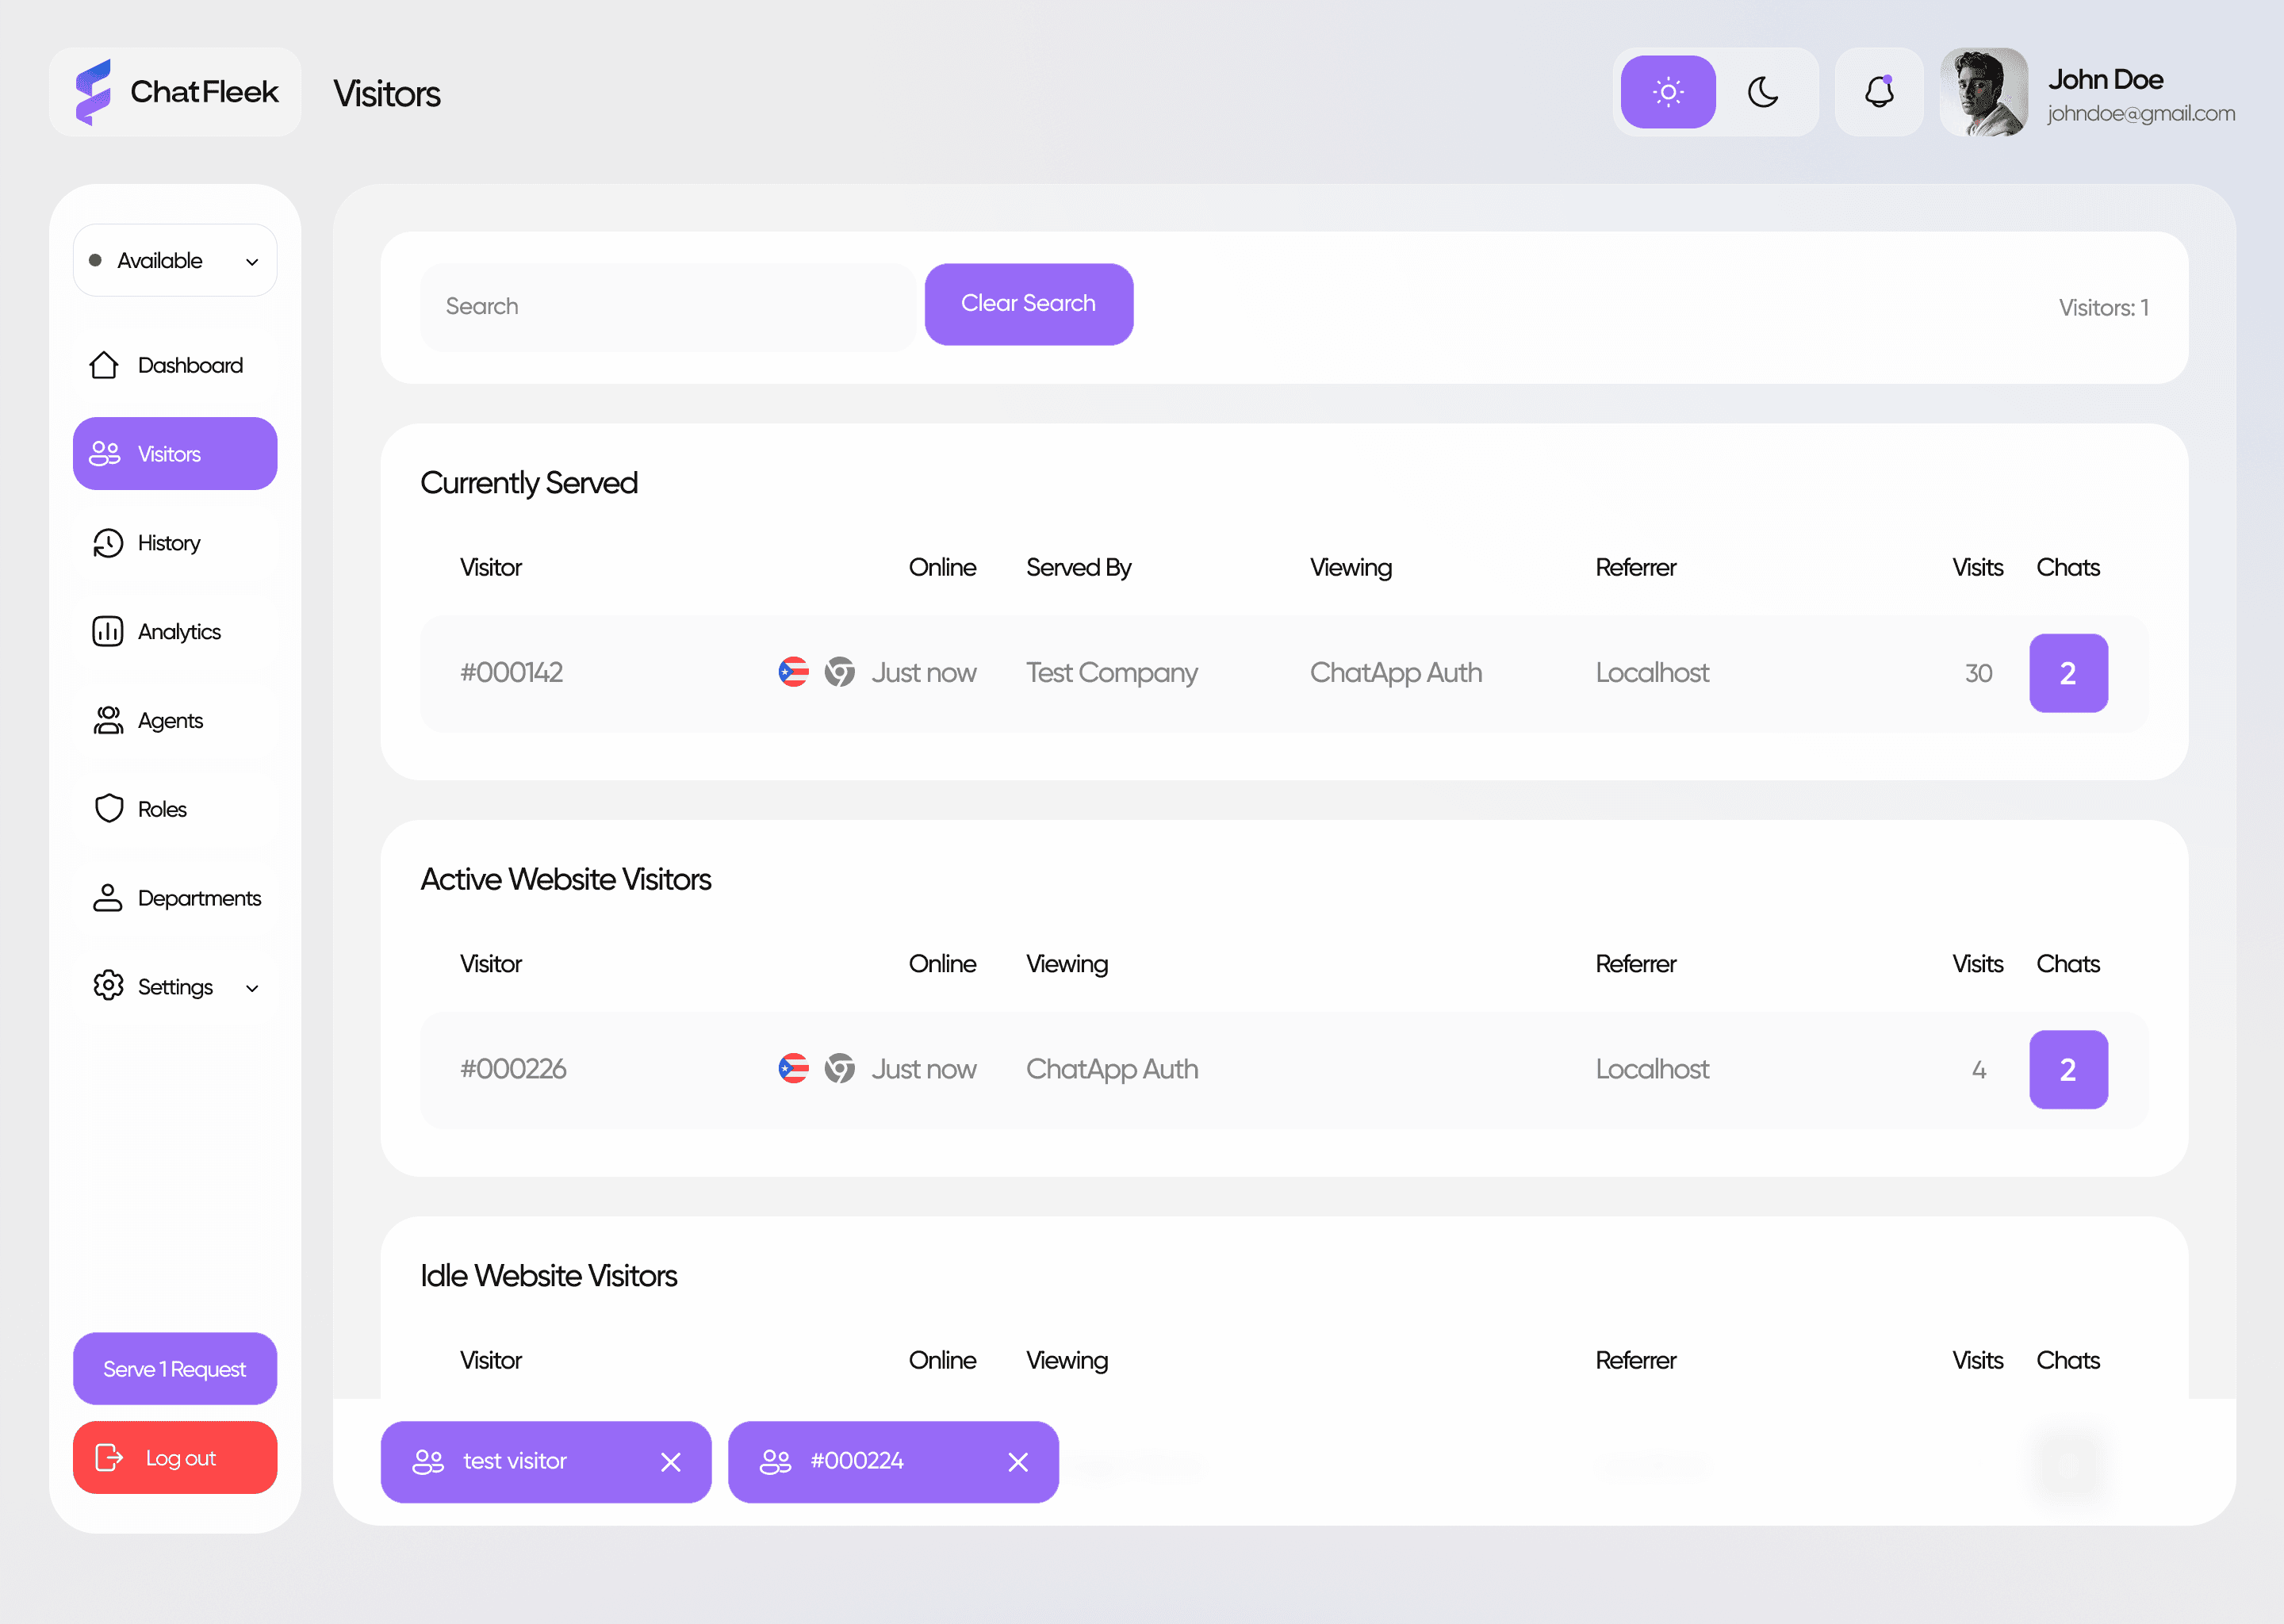Click ChatApp Auth in row #000142
Image resolution: width=2284 pixels, height=1624 pixels.
(1395, 674)
